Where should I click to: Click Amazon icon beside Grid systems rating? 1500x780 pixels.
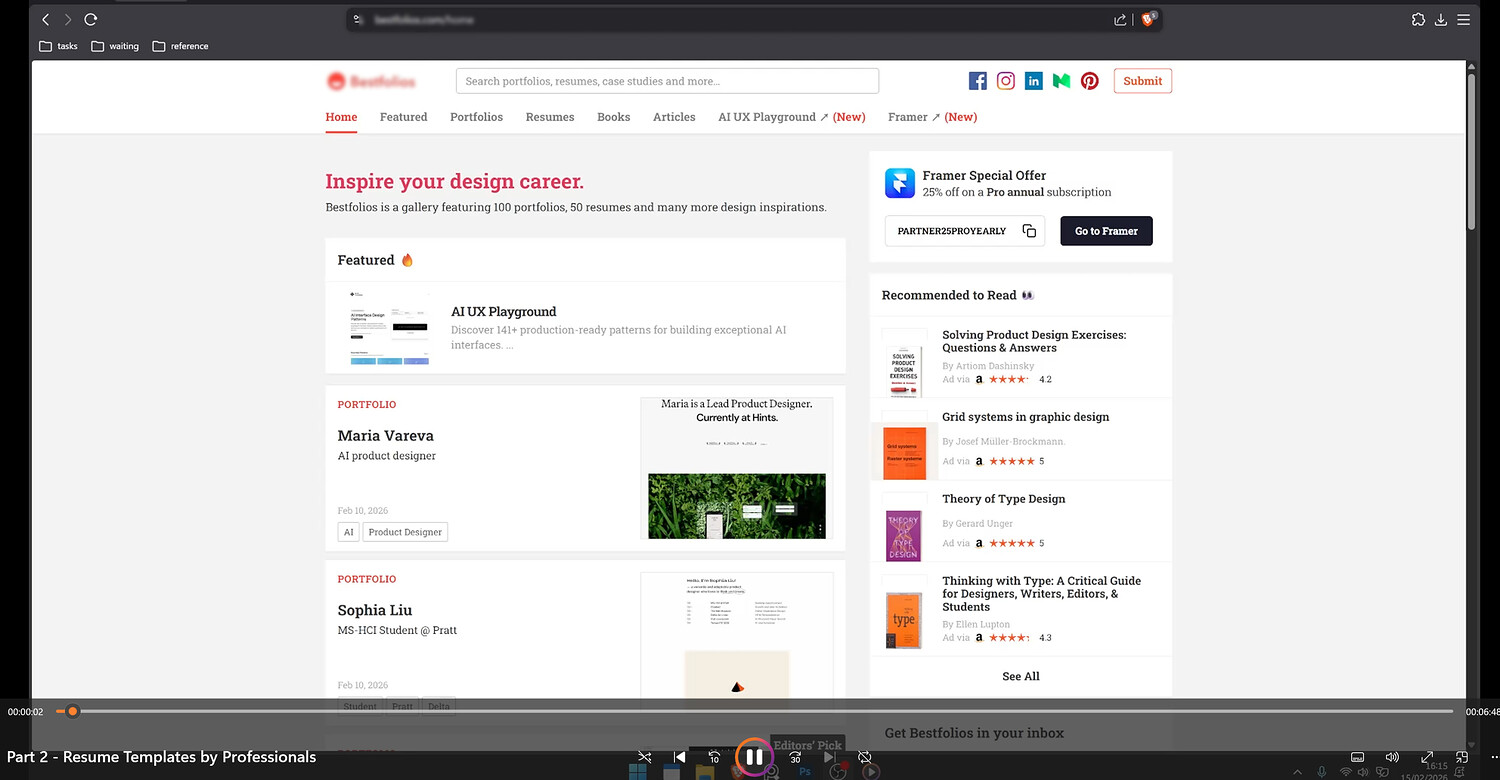[x=979, y=462]
